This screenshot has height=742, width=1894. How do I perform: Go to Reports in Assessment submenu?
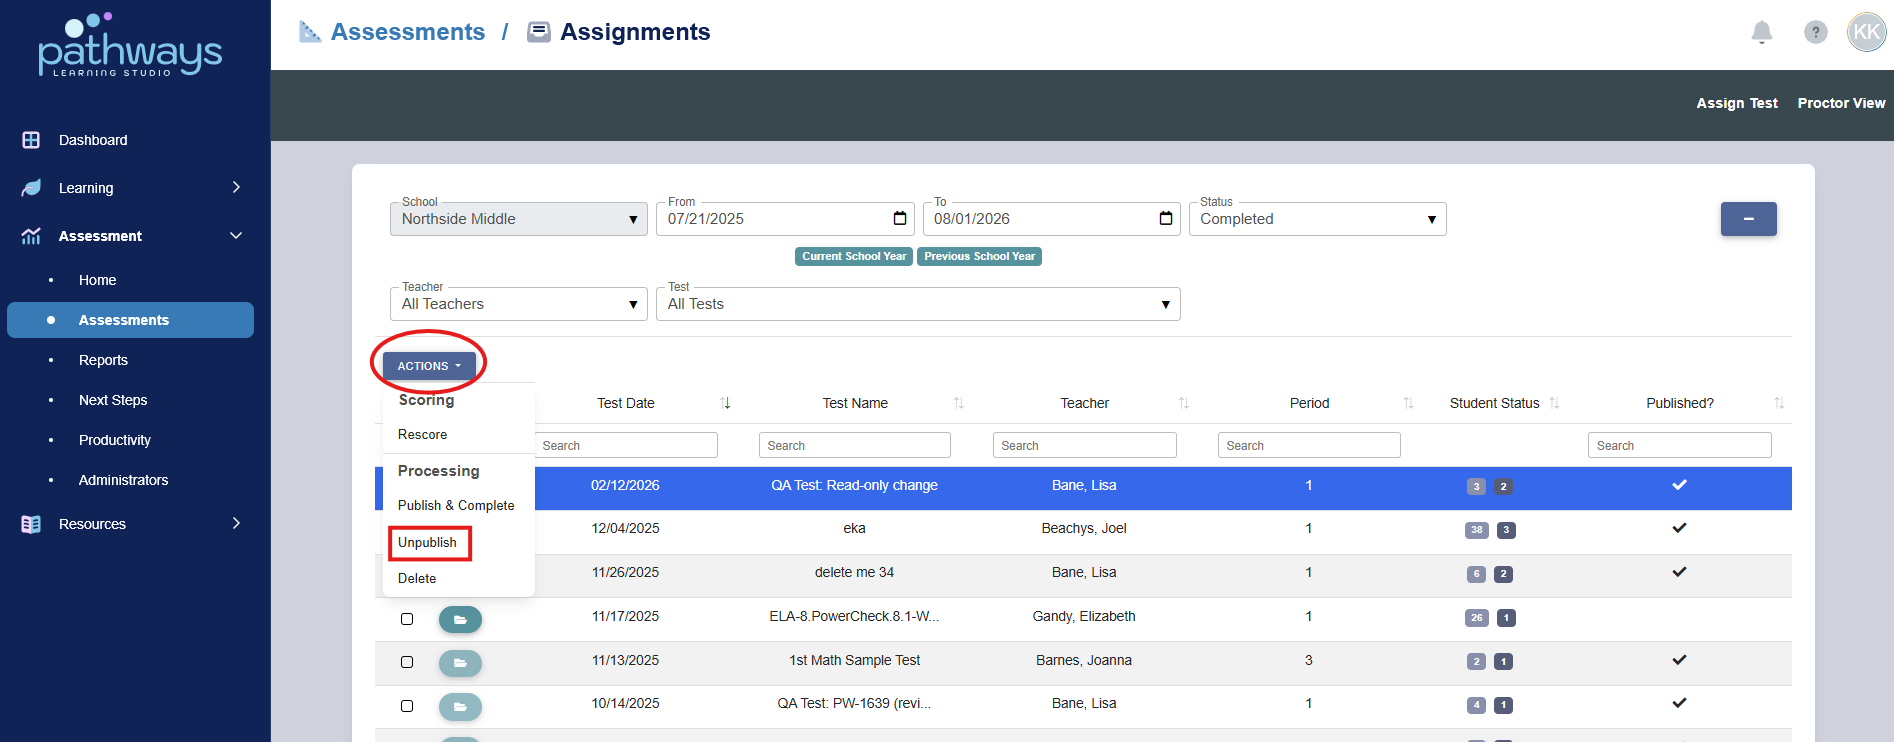pos(103,360)
